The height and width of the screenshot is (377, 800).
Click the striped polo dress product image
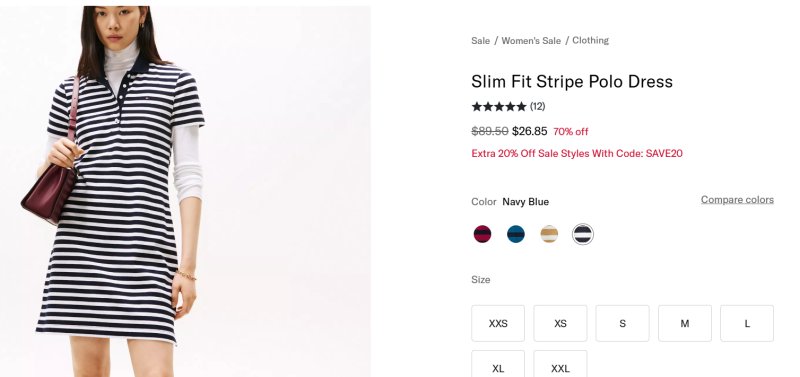click(185, 191)
